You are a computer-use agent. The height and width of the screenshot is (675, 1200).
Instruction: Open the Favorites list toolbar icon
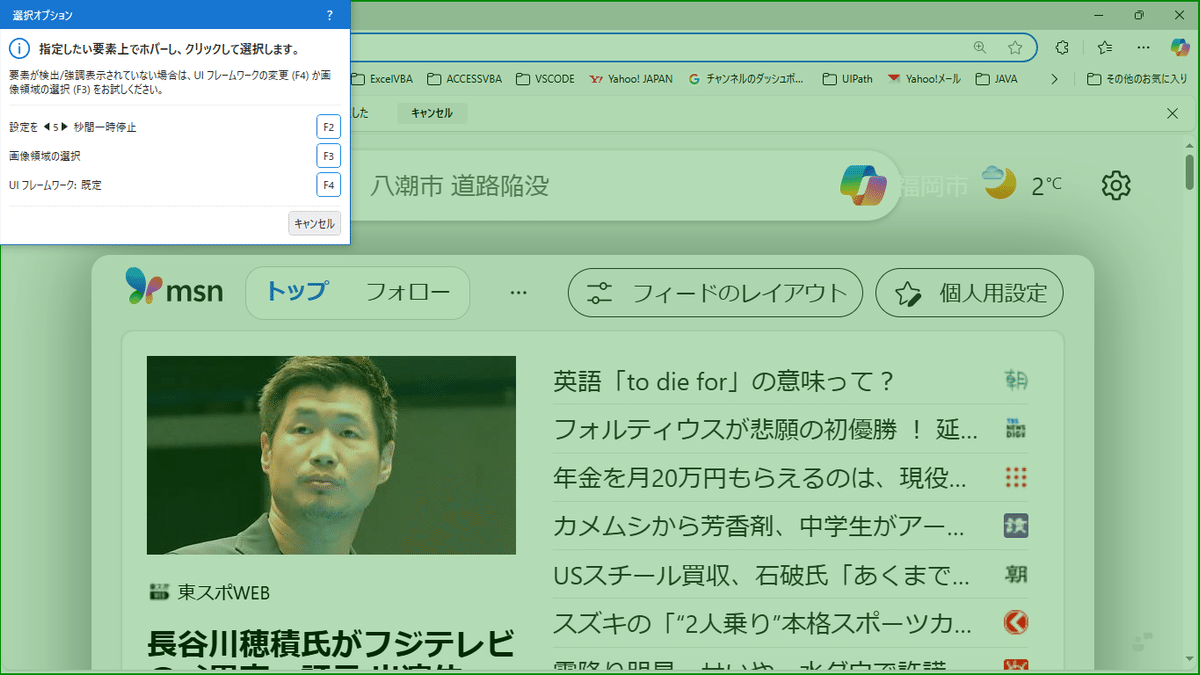click(x=1105, y=47)
